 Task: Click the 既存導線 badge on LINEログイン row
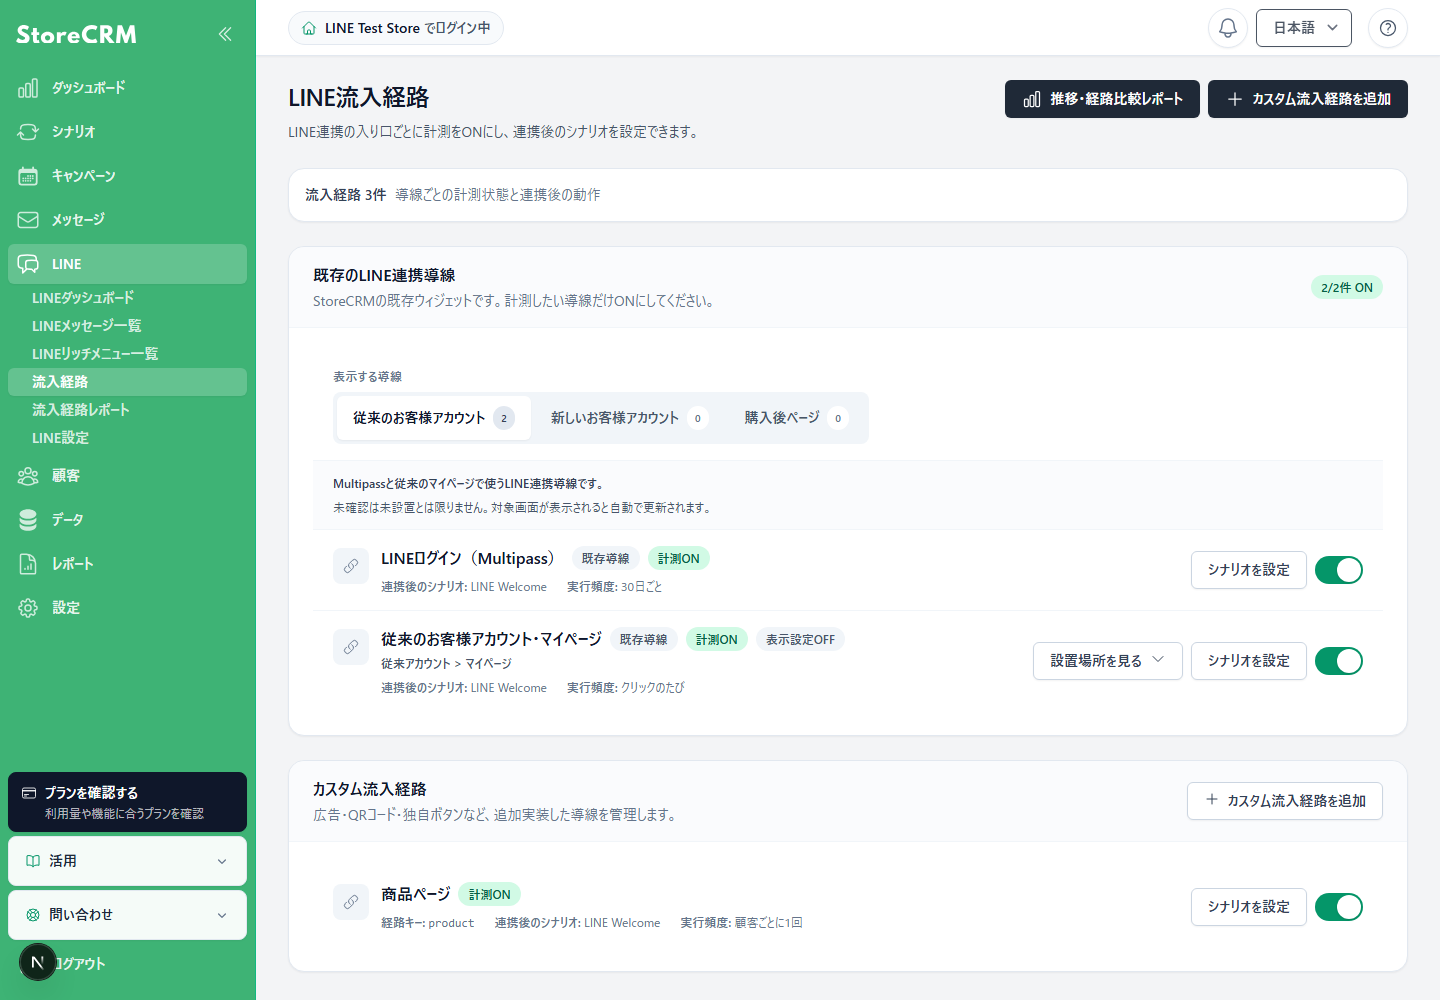[606, 559]
